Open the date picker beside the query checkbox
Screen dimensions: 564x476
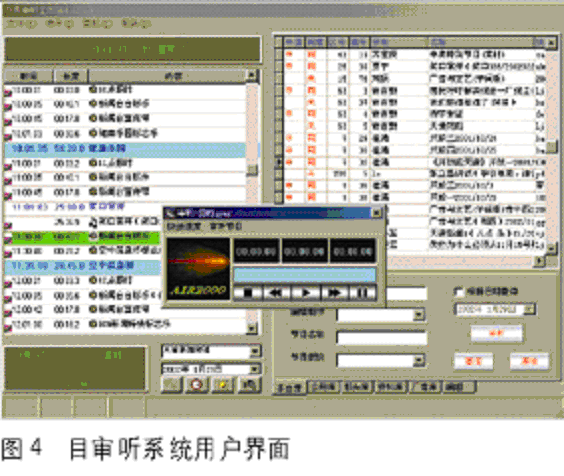530,309
